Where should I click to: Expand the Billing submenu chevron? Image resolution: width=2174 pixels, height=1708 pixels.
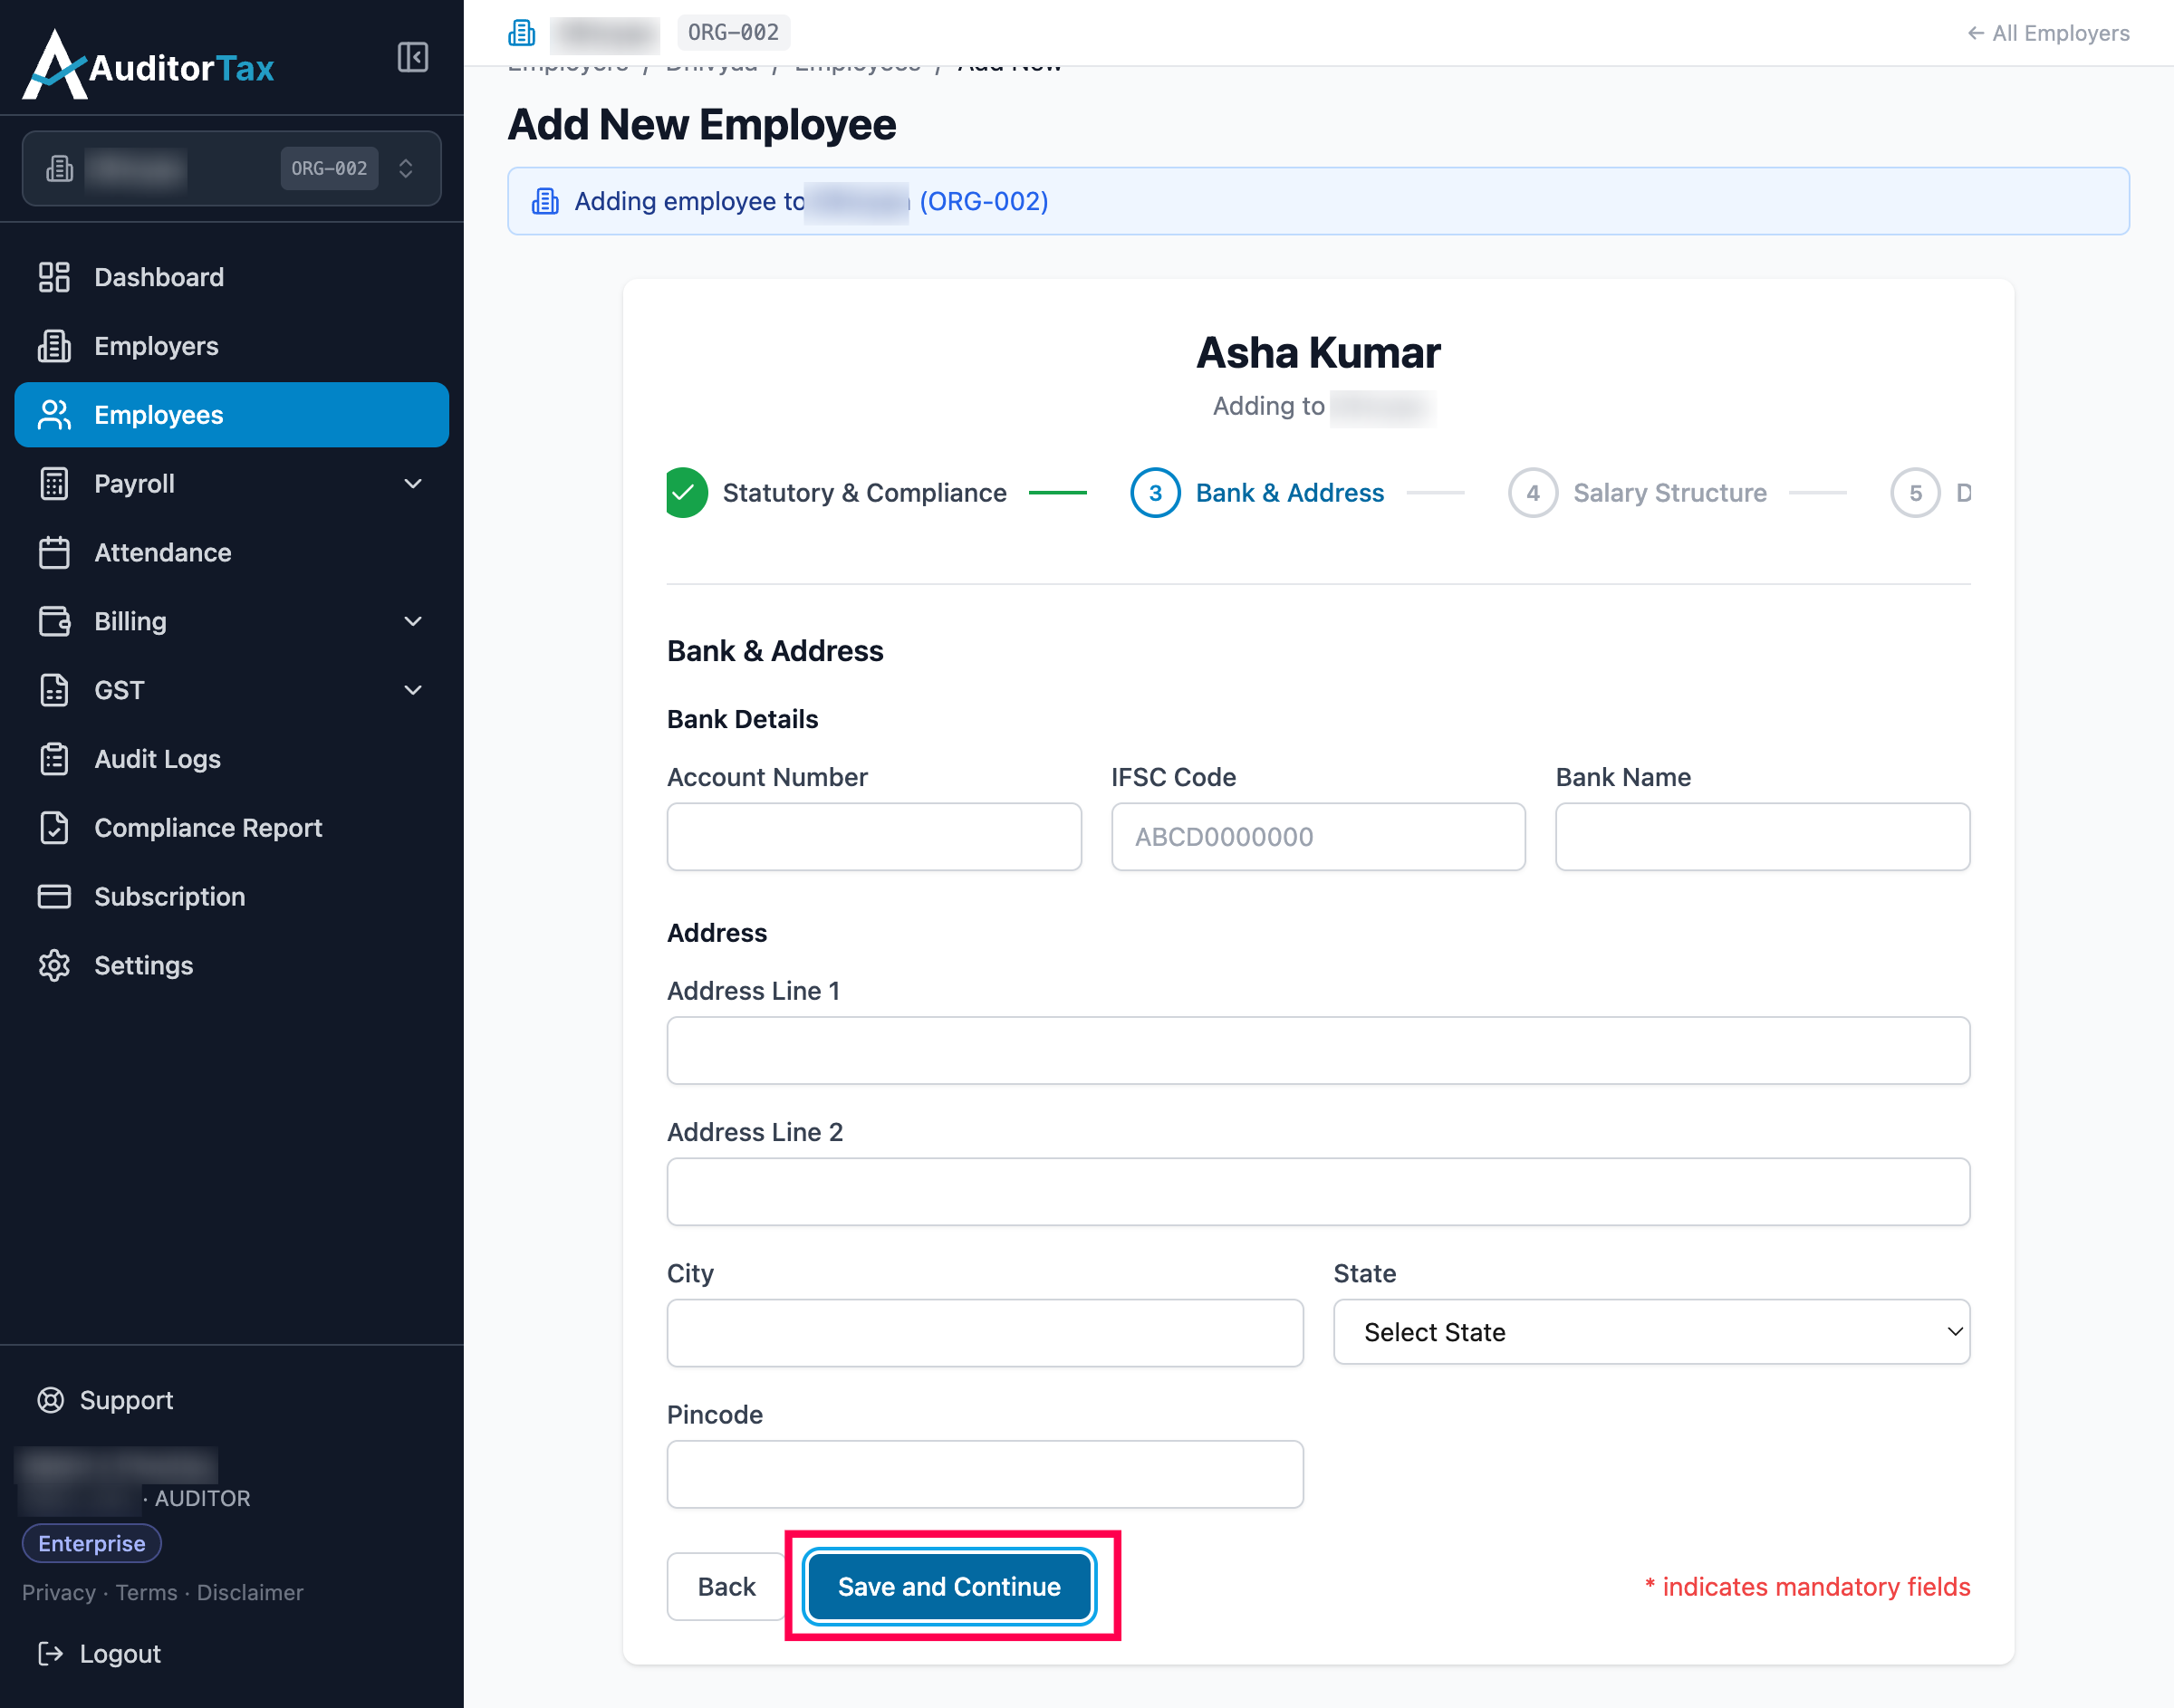click(413, 621)
